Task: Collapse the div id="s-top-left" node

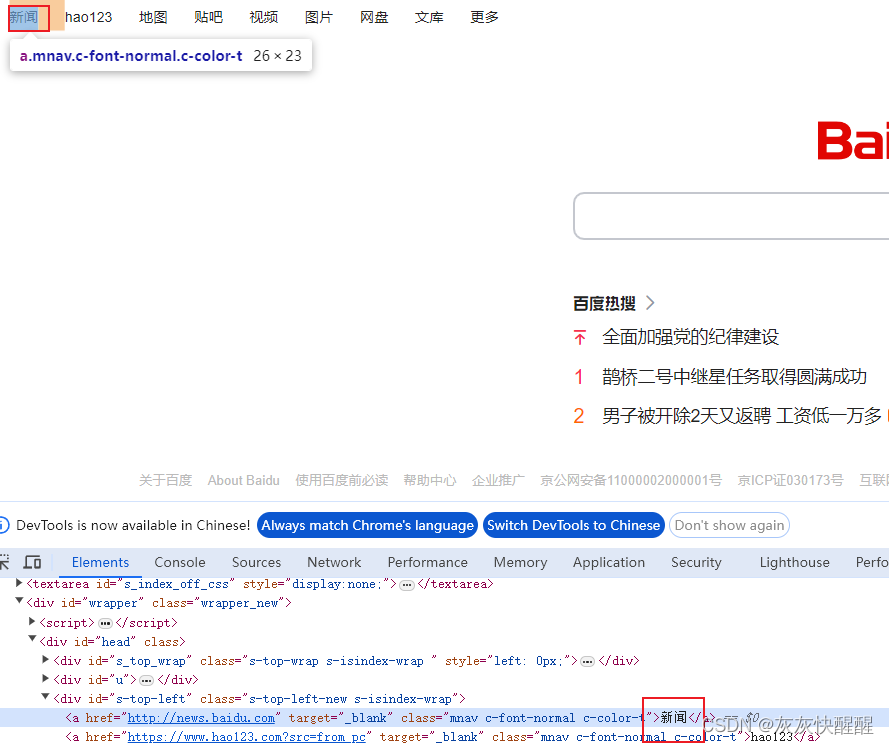Action: pyautogui.click(x=46, y=697)
